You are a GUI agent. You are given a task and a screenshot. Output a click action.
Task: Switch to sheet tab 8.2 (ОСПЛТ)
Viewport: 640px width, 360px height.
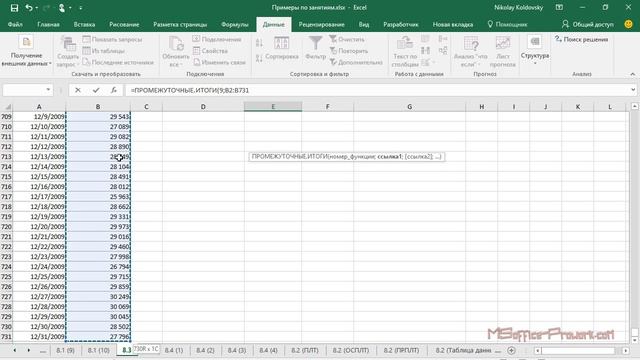(x=351, y=351)
